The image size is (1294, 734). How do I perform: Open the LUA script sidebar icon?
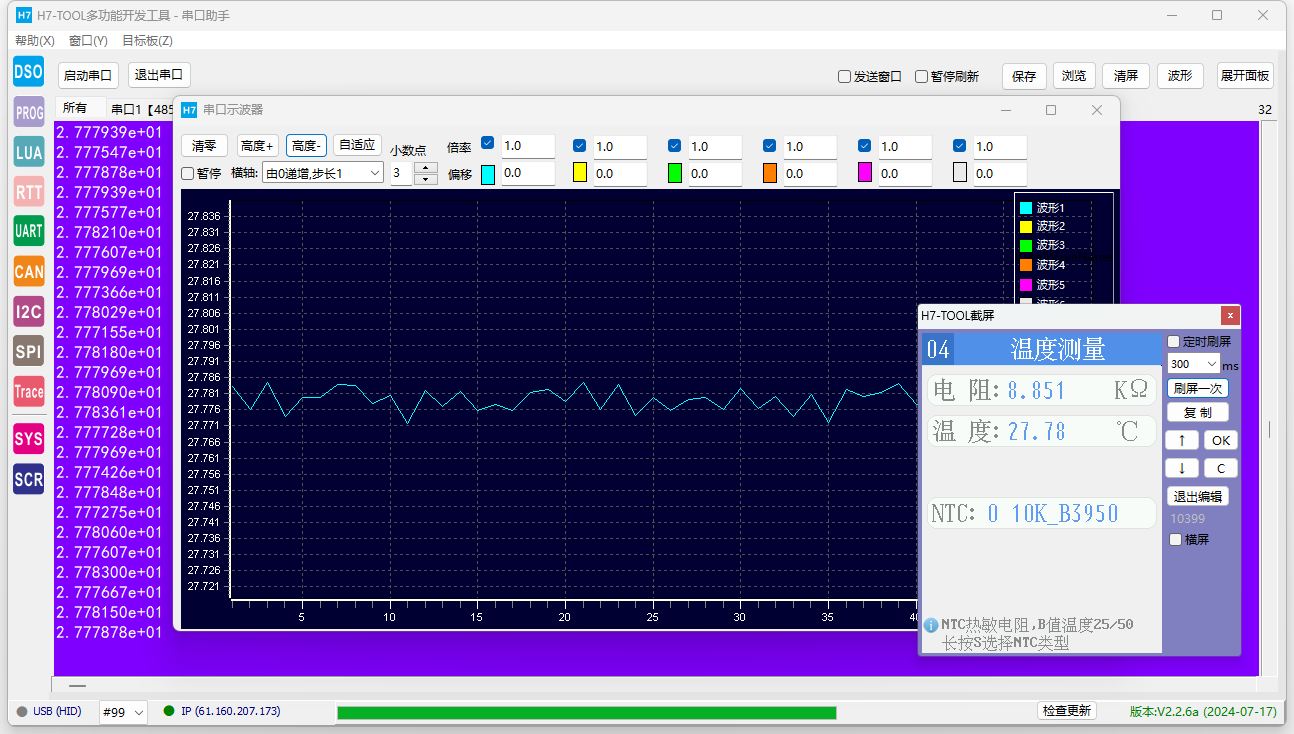pyautogui.click(x=29, y=153)
